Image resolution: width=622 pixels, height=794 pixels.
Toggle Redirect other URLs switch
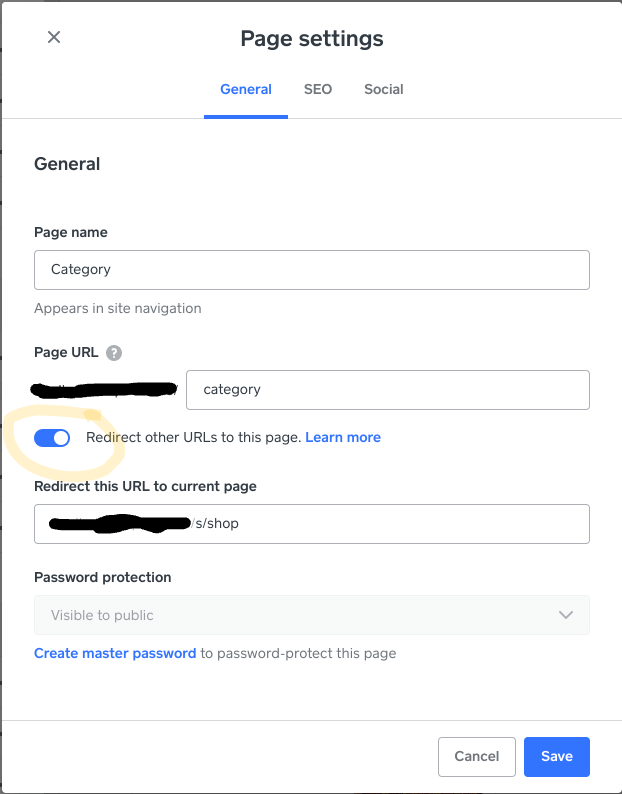coord(52,438)
